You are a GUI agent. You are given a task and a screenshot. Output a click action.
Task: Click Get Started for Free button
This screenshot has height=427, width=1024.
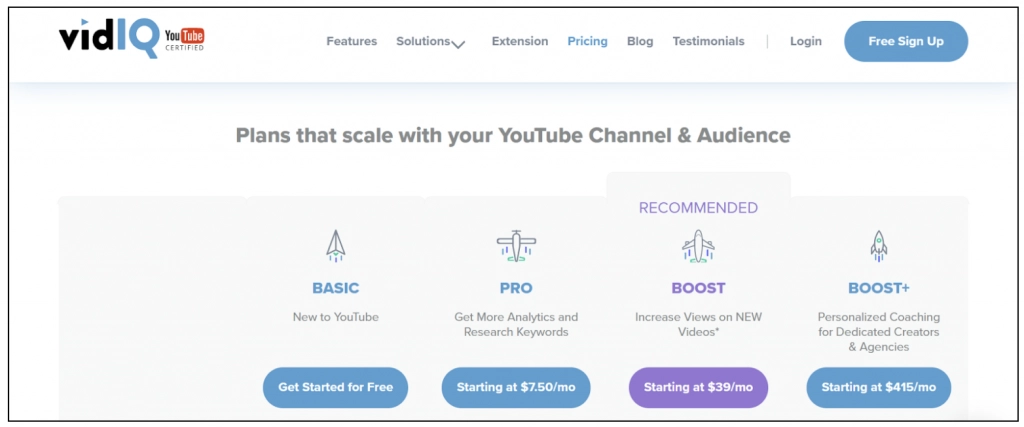(335, 387)
